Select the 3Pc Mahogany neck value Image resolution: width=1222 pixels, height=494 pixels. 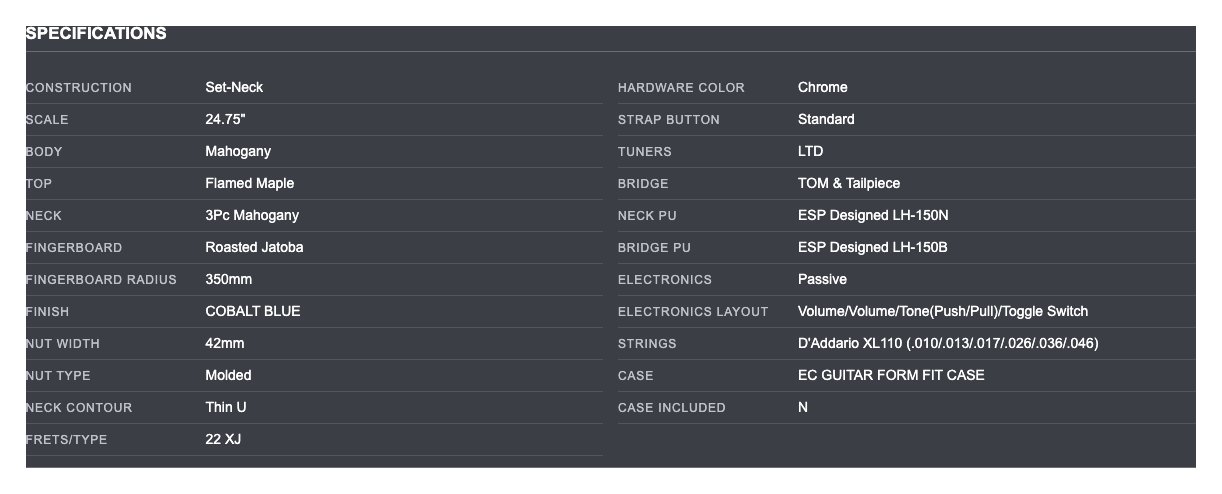tap(252, 216)
